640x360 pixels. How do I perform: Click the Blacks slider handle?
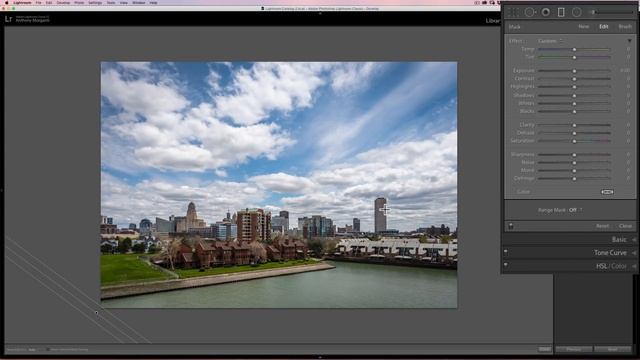pos(574,111)
